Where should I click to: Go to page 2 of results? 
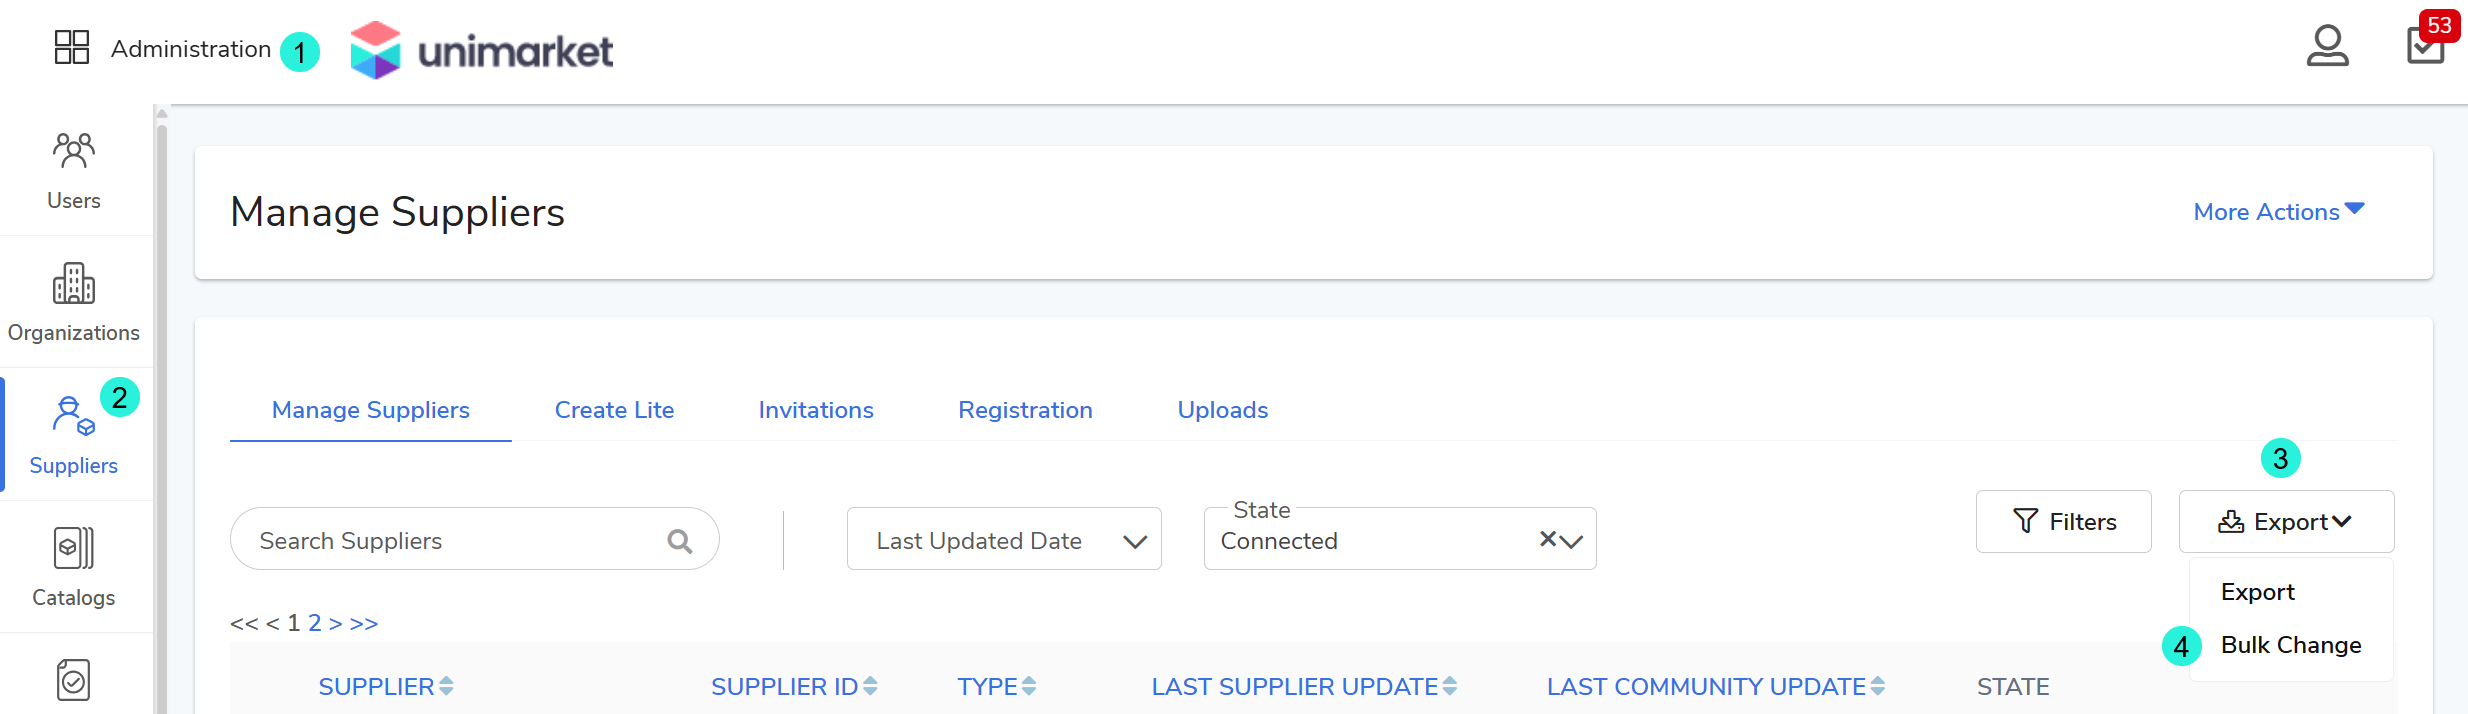(x=314, y=623)
